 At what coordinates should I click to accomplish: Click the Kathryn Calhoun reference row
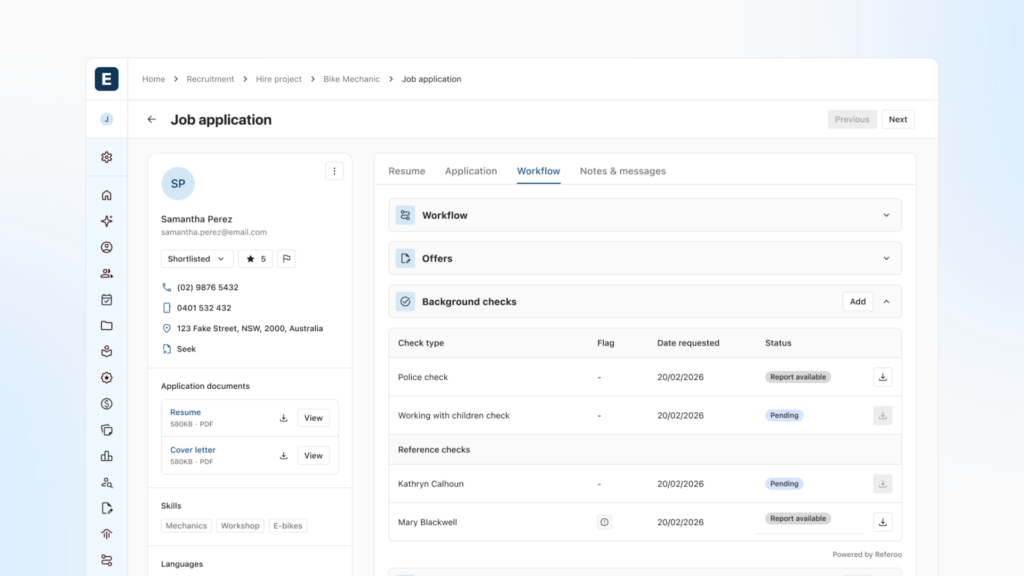tap(645, 484)
